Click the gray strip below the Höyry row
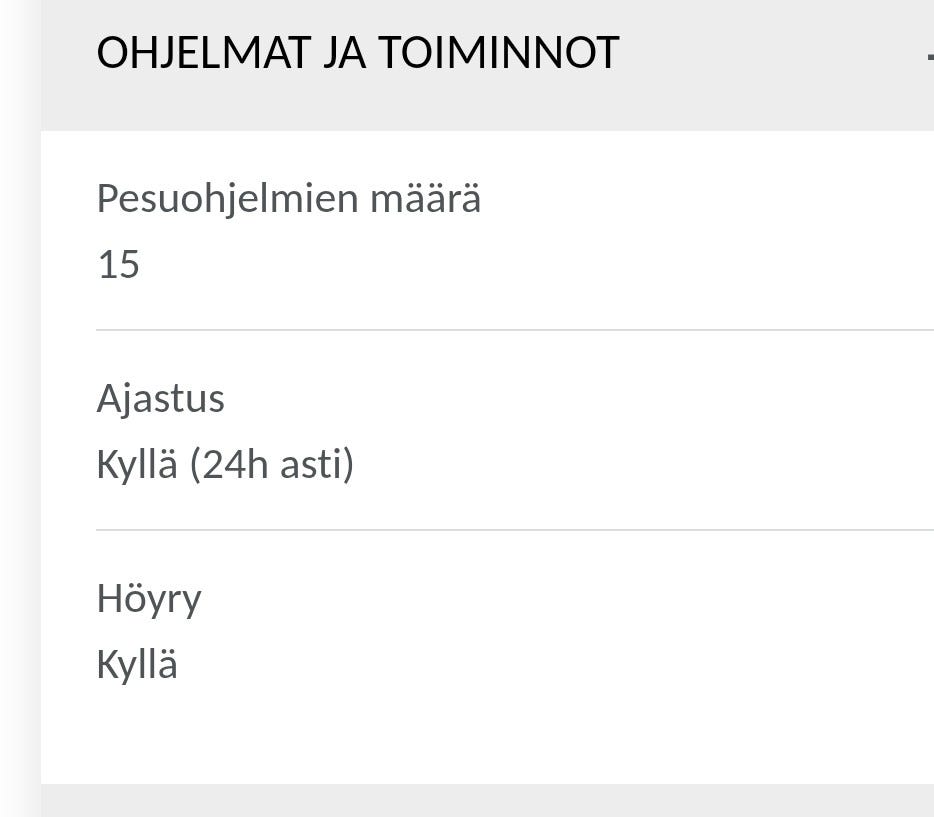Viewport: 934px width, 817px height. [x=487, y=801]
